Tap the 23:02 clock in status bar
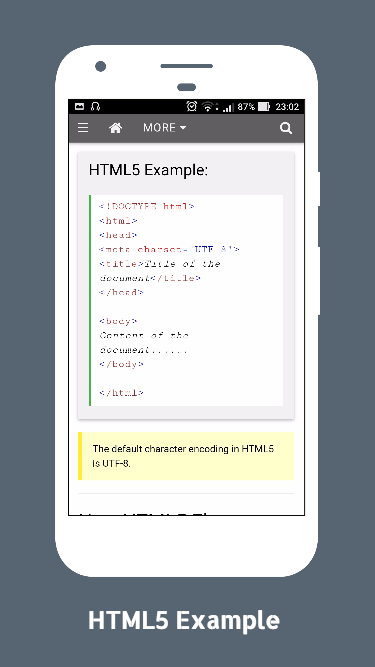 coord(287,107)
